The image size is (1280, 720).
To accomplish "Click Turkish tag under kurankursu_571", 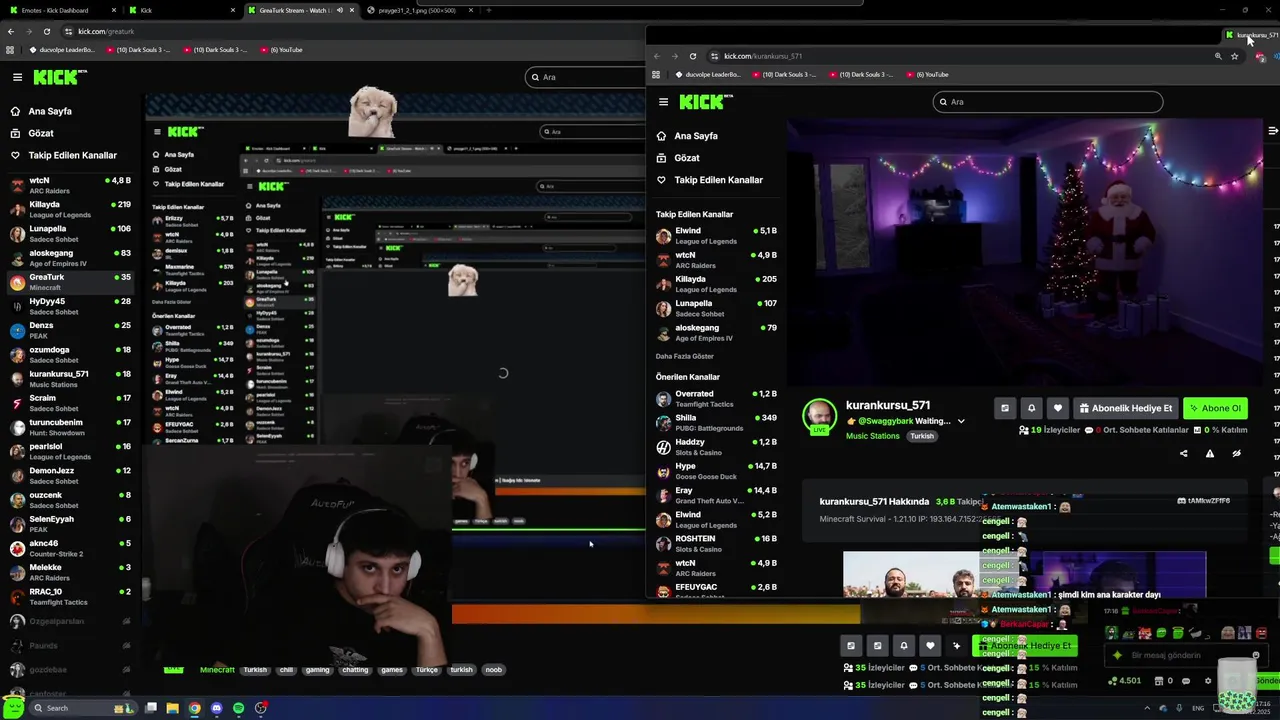I will [922, 436].
